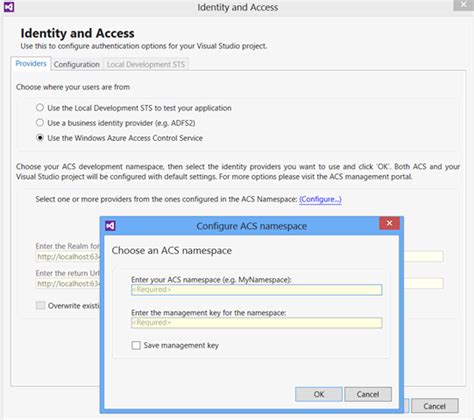The image size is (474, 420).
Task: Toggle the Overwrite existing checkbox
Action: tap(40, 305)
